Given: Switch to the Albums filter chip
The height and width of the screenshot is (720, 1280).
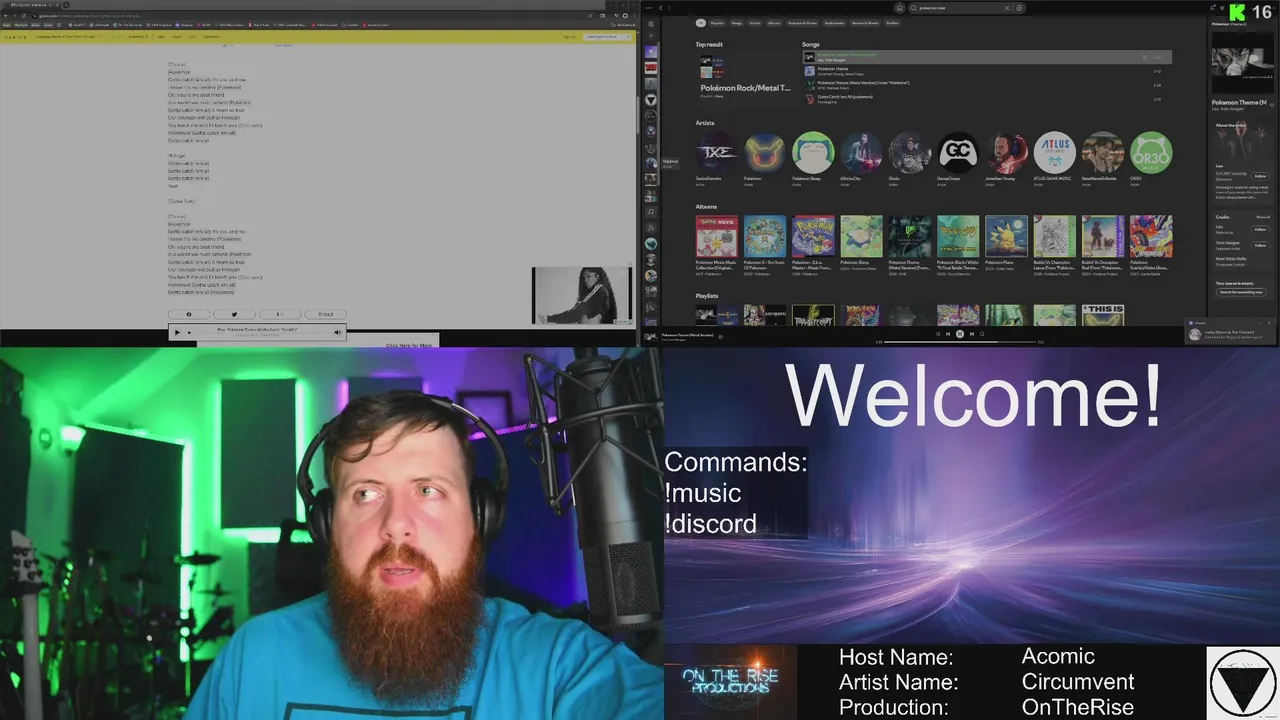Looking at the screenshot, I should (x=774, y=23).
